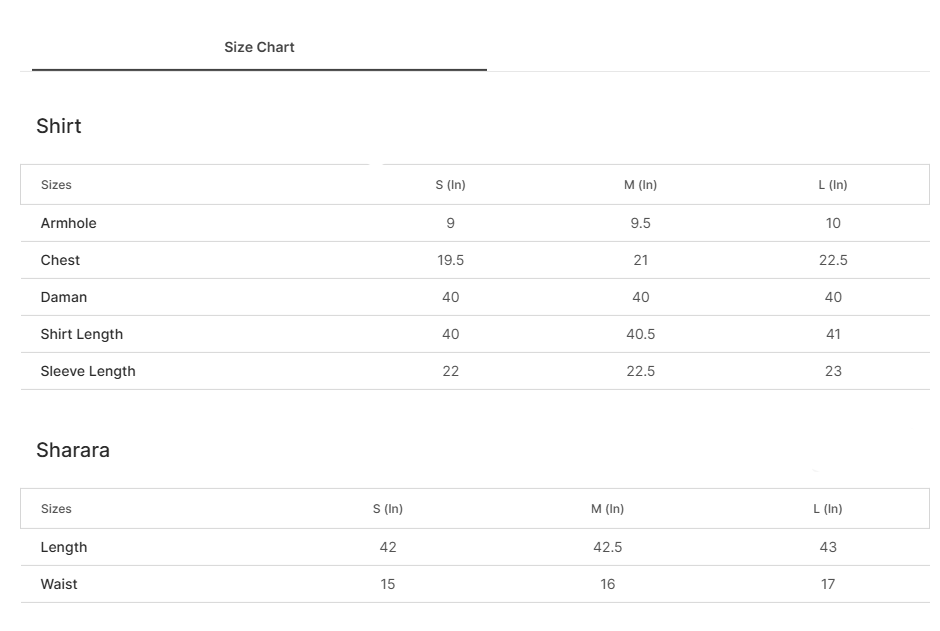The image size is (940, 631).
Task: Click the Sharara section heading
Action: pyautogui.click(x=73, y=450)
